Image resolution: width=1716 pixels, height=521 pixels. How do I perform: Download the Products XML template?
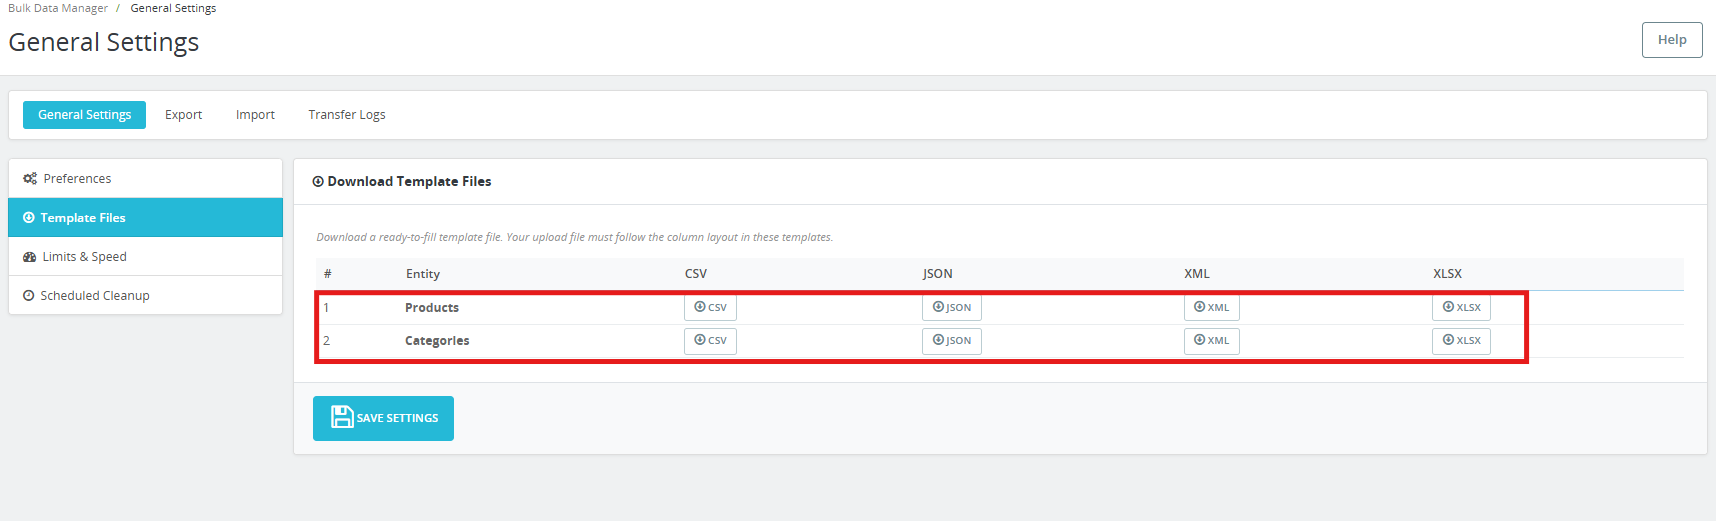(x=1211, y=307)
